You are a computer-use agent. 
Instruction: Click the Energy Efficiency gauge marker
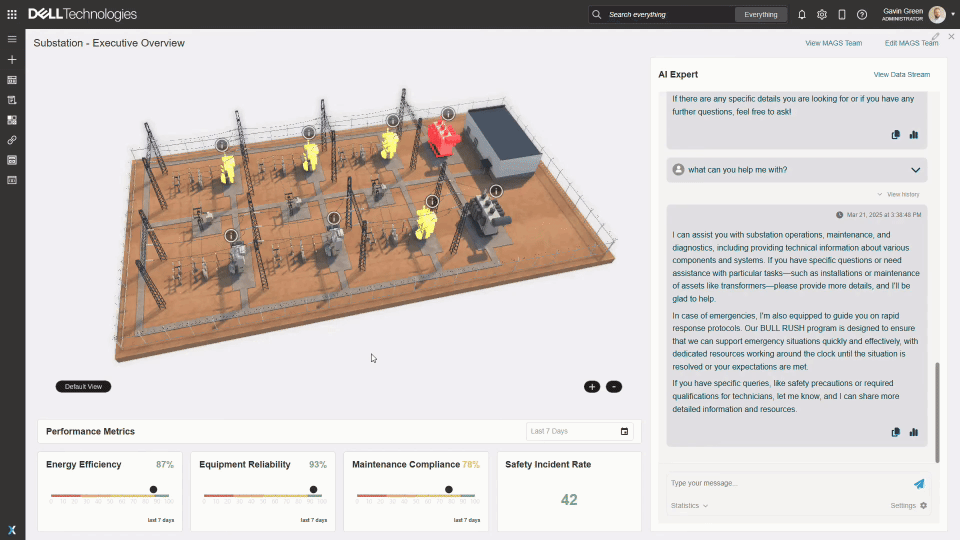[153, 490]
